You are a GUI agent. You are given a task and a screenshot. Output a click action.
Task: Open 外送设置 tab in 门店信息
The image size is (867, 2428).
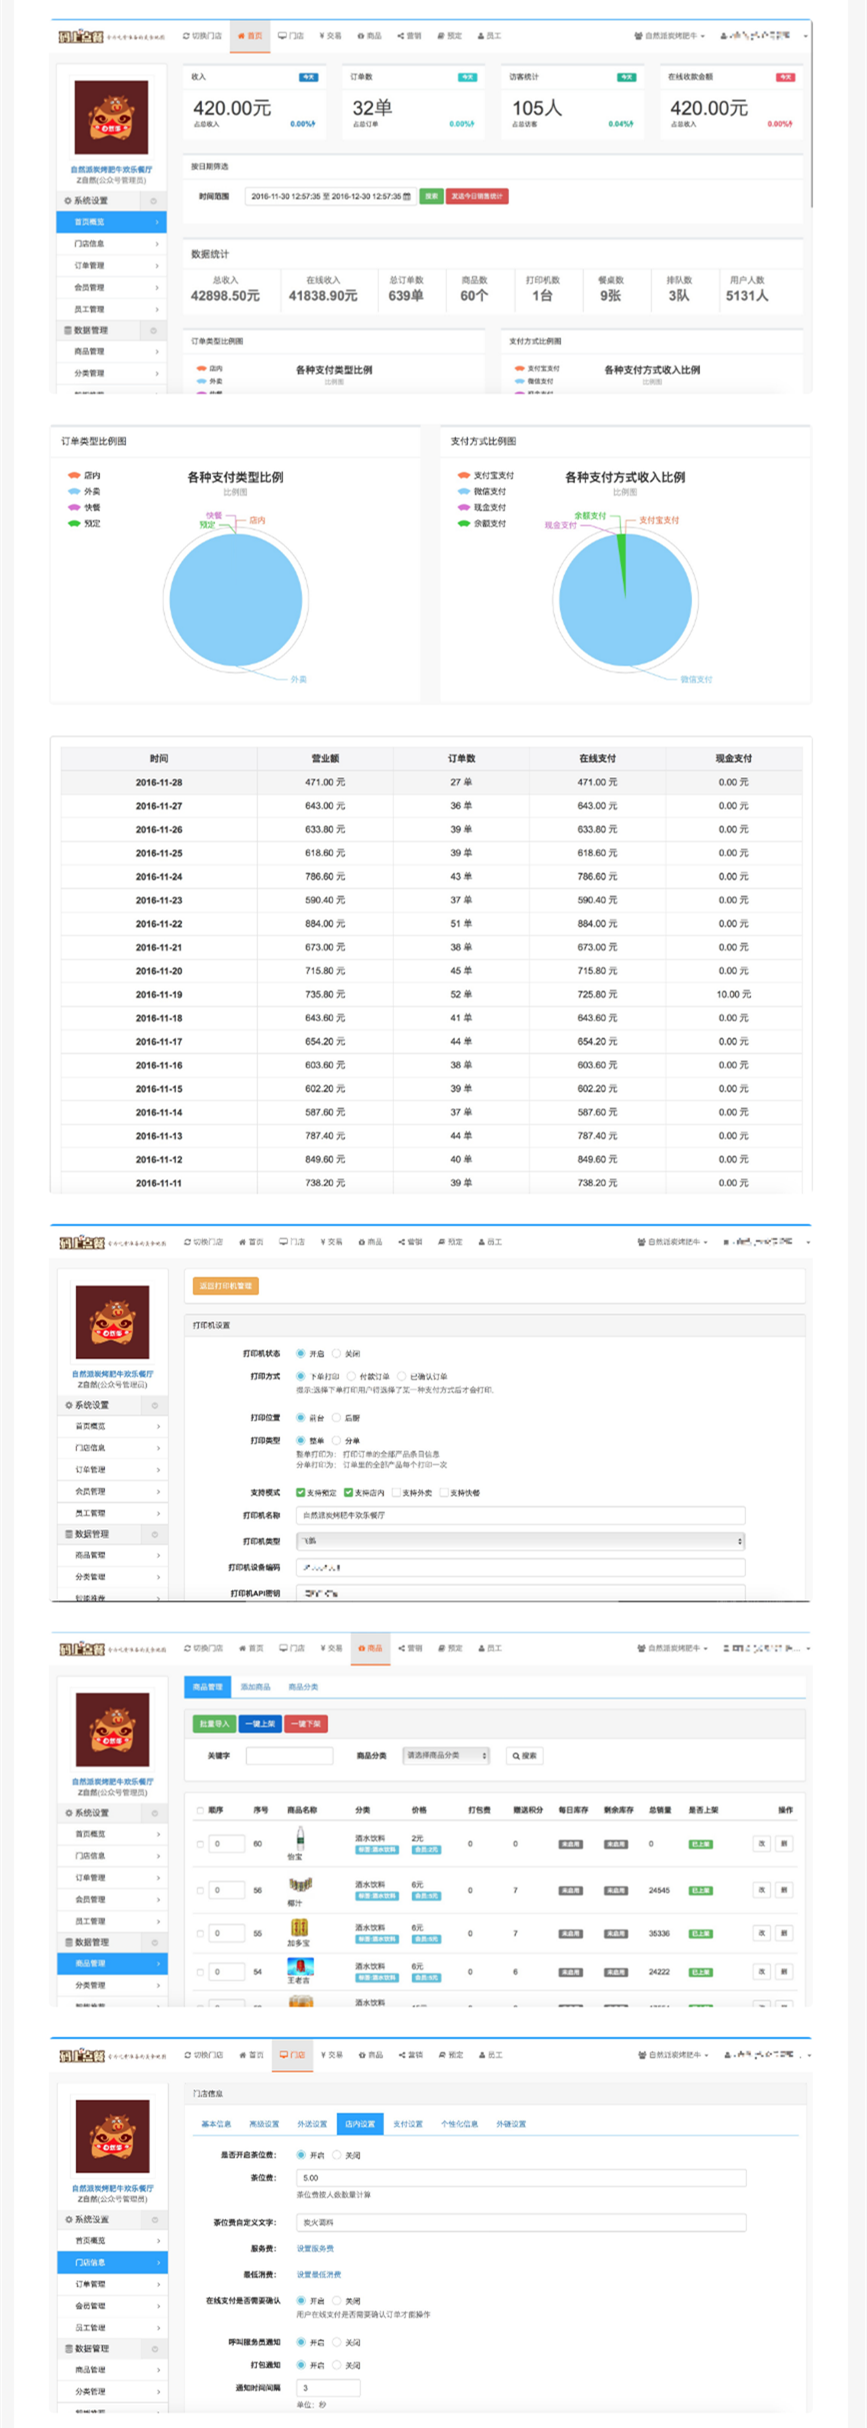pyautogui.click(x=312, y=2124)
